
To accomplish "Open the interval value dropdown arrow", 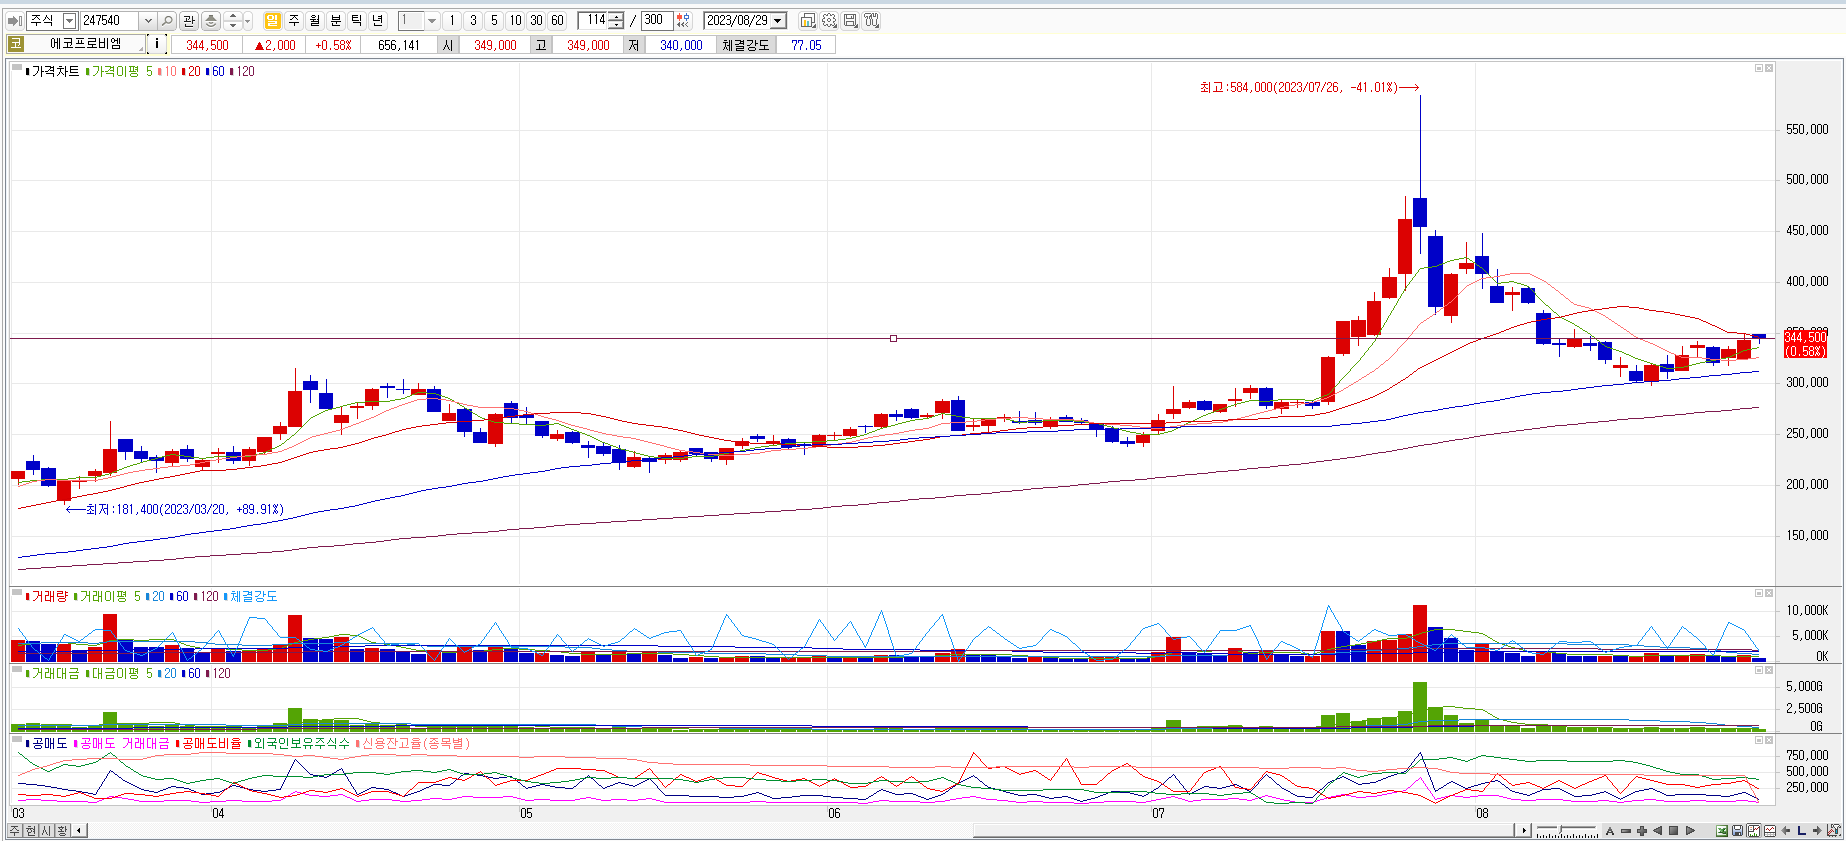I will click(431, 20).
